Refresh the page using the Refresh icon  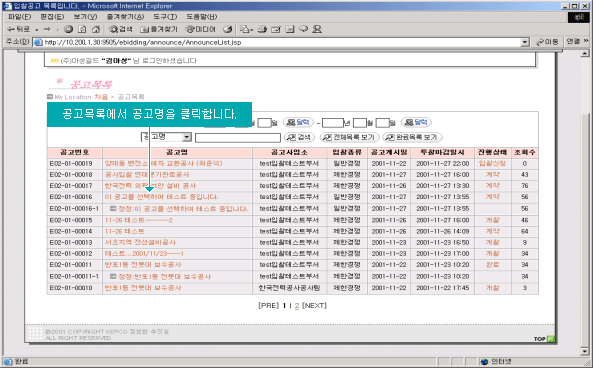tap(82, 29)
